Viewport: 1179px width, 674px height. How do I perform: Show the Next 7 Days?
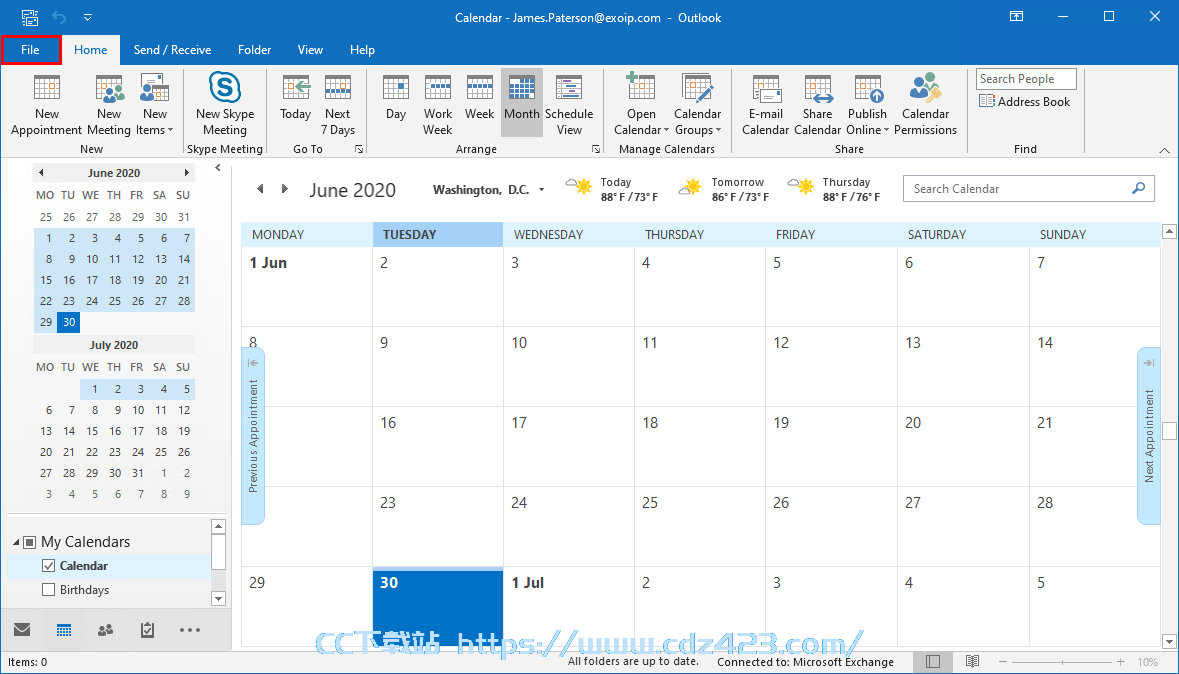coord(338,105)
